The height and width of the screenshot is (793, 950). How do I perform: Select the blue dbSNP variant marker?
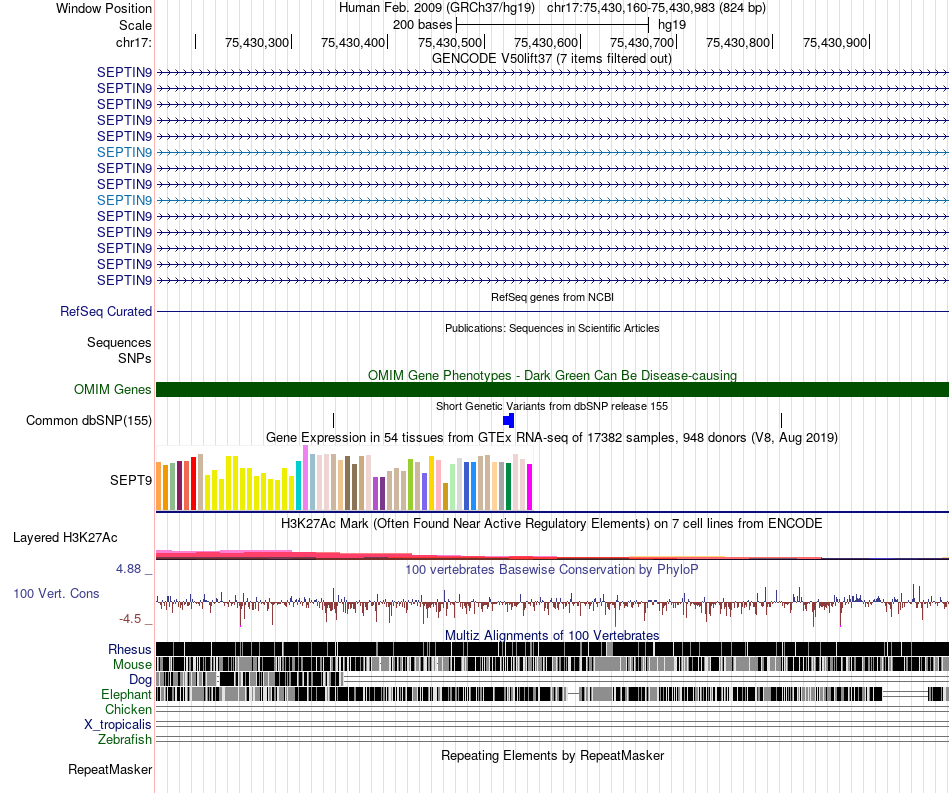508,420
